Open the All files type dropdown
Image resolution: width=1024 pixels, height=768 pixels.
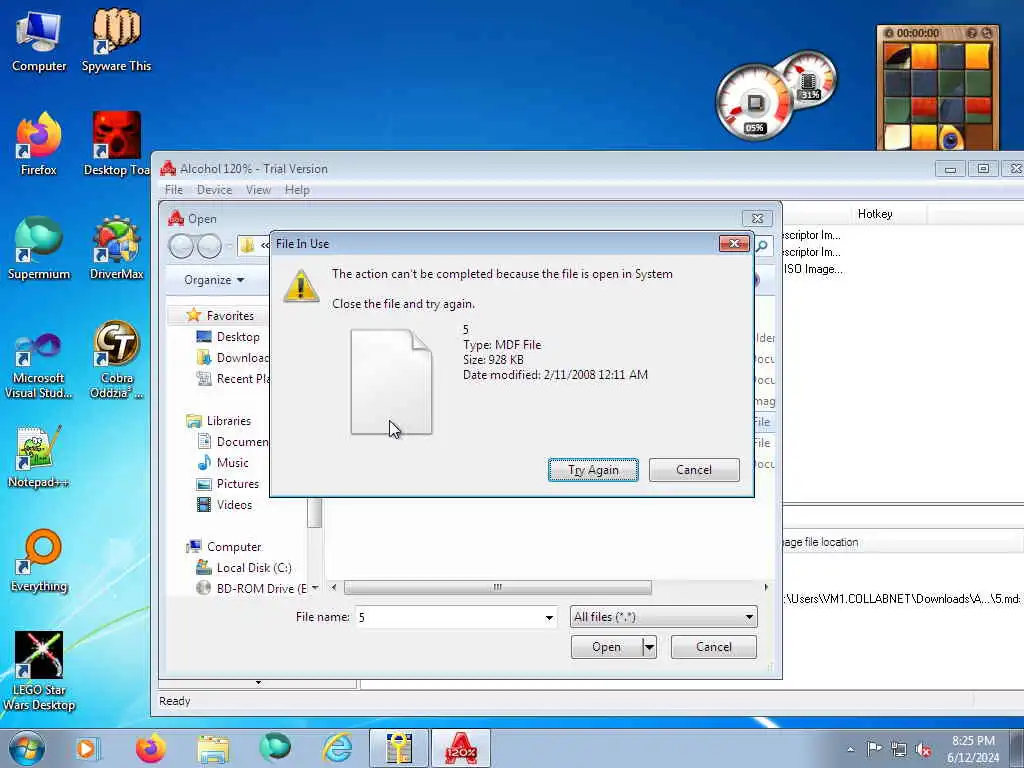(x=664, y=616)
